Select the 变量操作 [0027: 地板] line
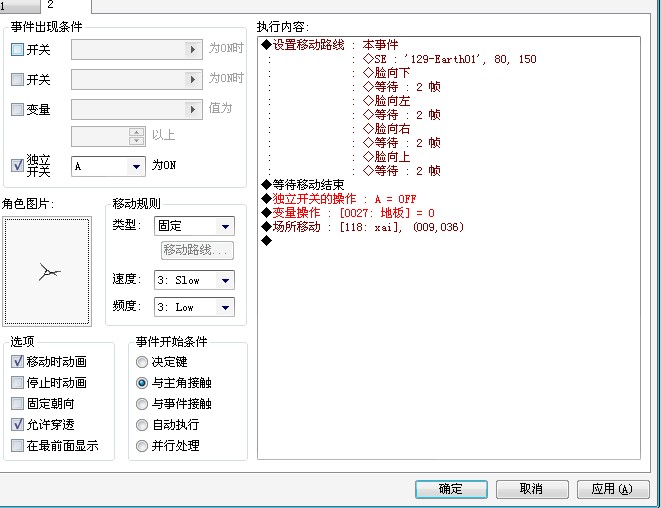Viewport: 661px width, 508px height. coord(449,213)
